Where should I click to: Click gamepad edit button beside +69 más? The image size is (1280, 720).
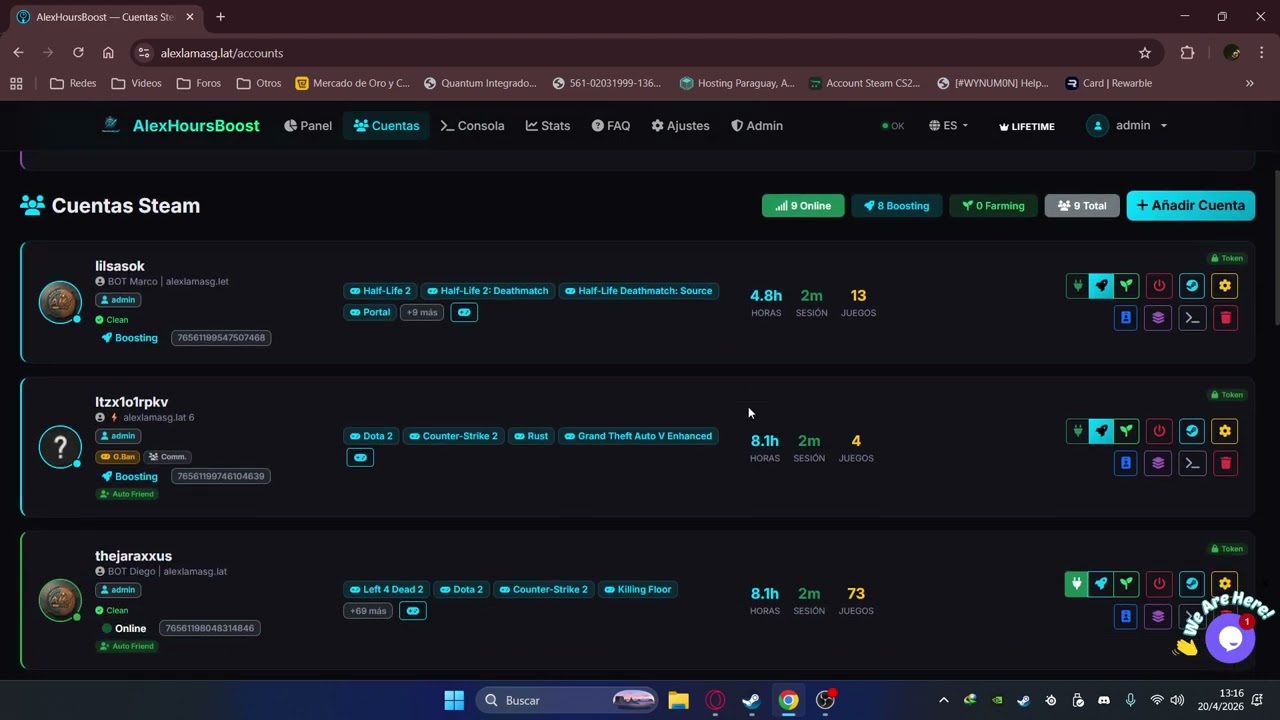[x=413, y=610]
